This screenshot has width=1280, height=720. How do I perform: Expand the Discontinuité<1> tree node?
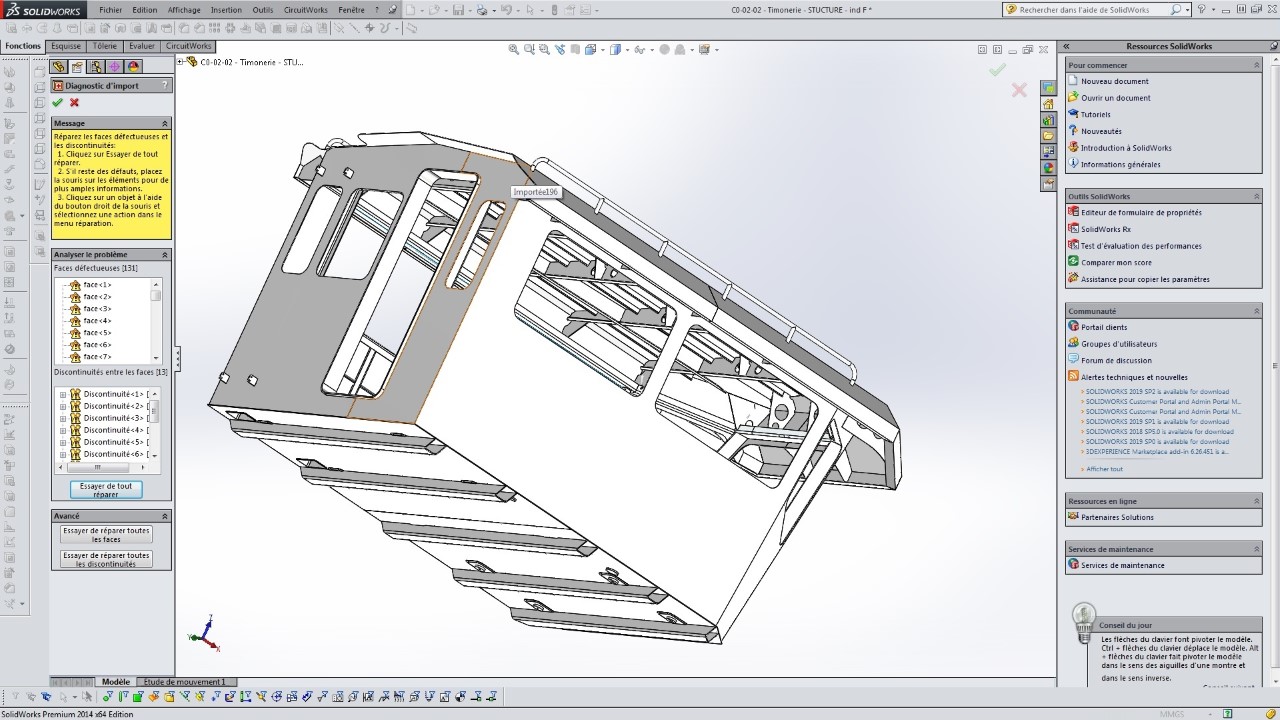tap(63, 394)
